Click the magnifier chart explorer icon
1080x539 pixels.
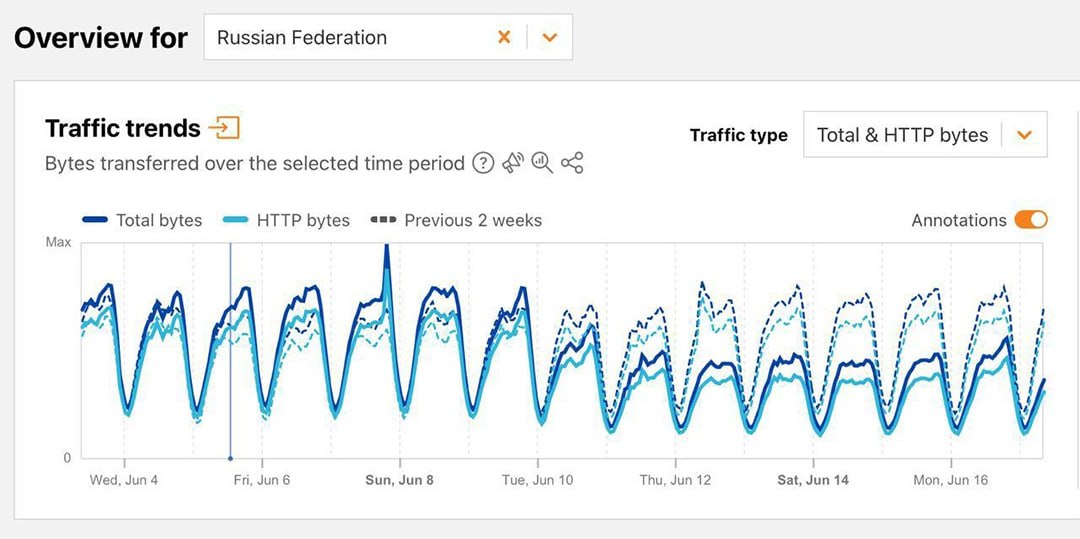click(542, 163)
